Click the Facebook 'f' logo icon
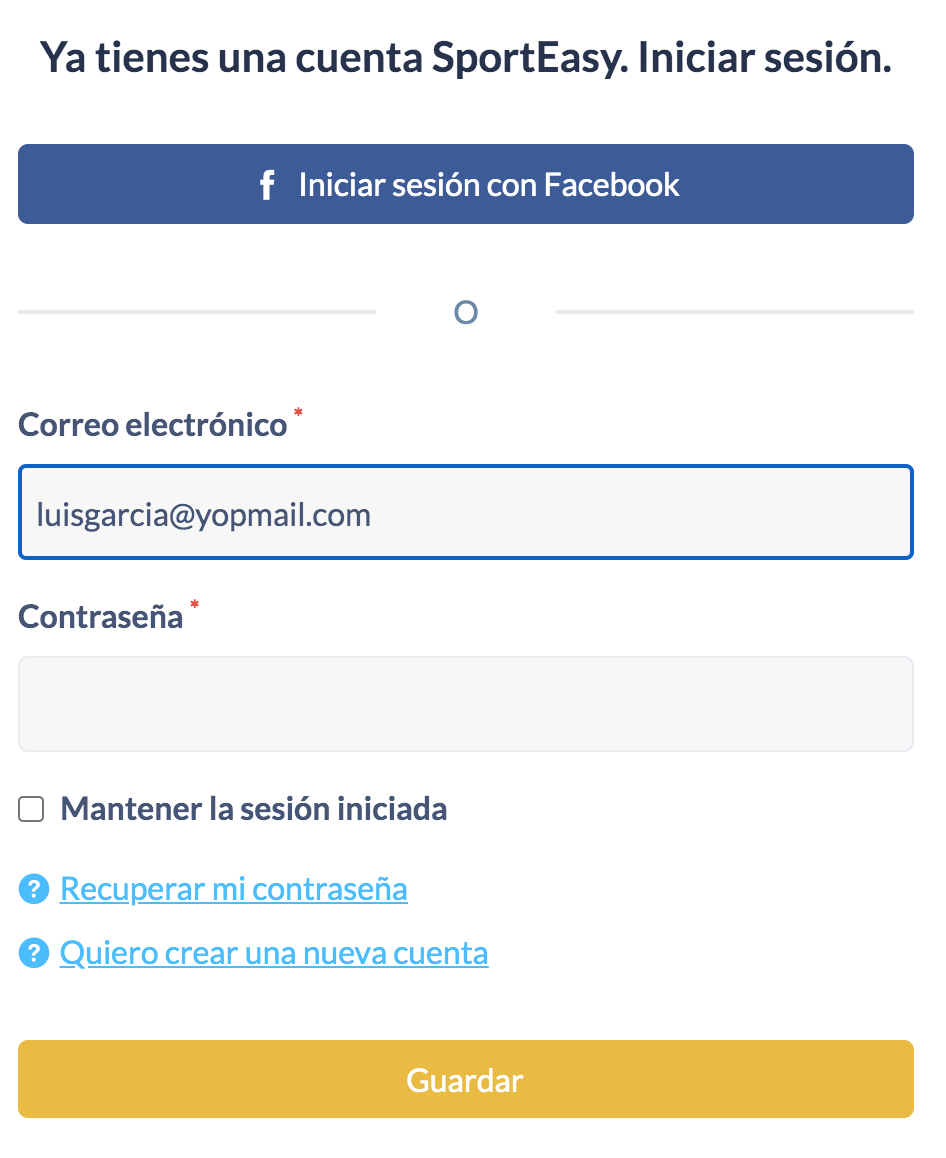This screenshot has height=1158, width=946. [266, 185]
